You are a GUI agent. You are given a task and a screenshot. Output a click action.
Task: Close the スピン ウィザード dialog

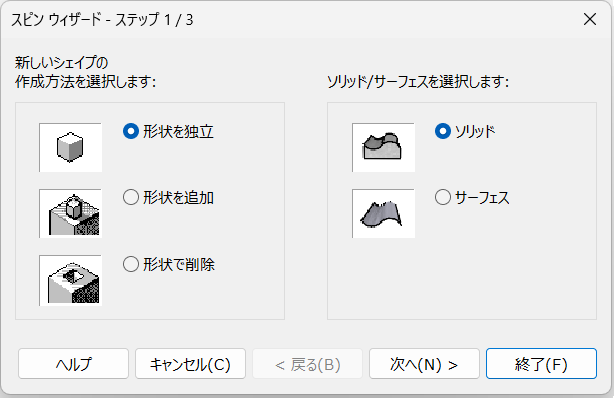pyautogui.click(x=590, y=19)
